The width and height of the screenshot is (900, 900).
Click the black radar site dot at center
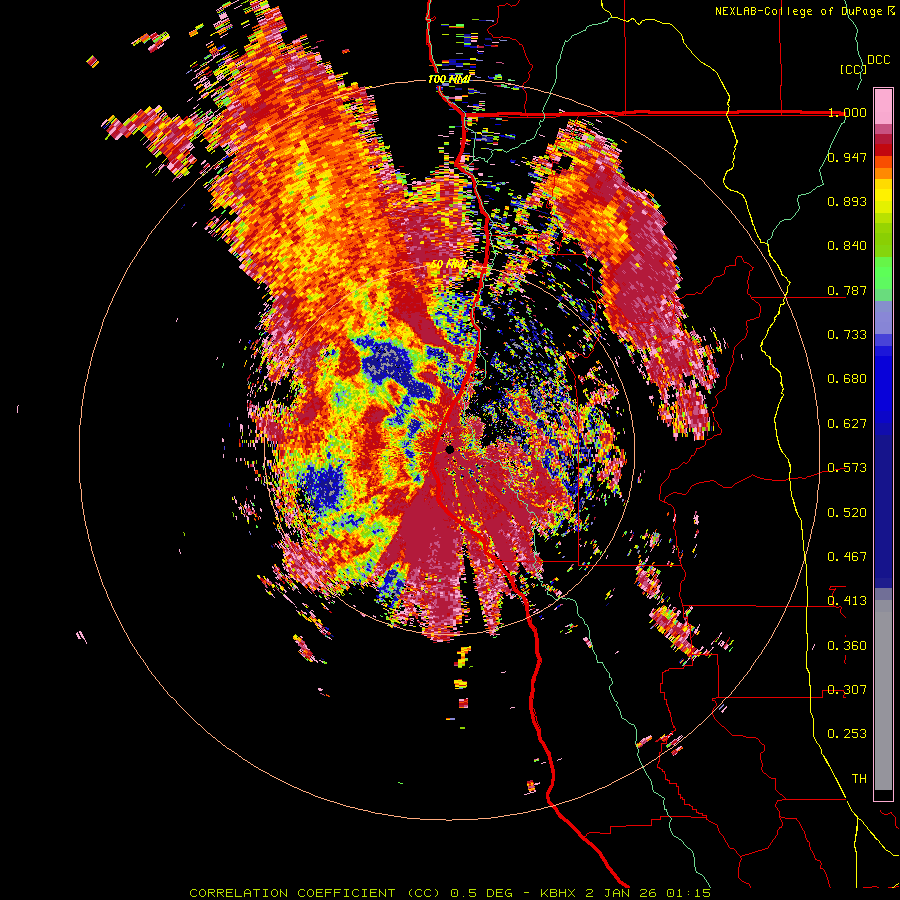[x=450, y=449]
